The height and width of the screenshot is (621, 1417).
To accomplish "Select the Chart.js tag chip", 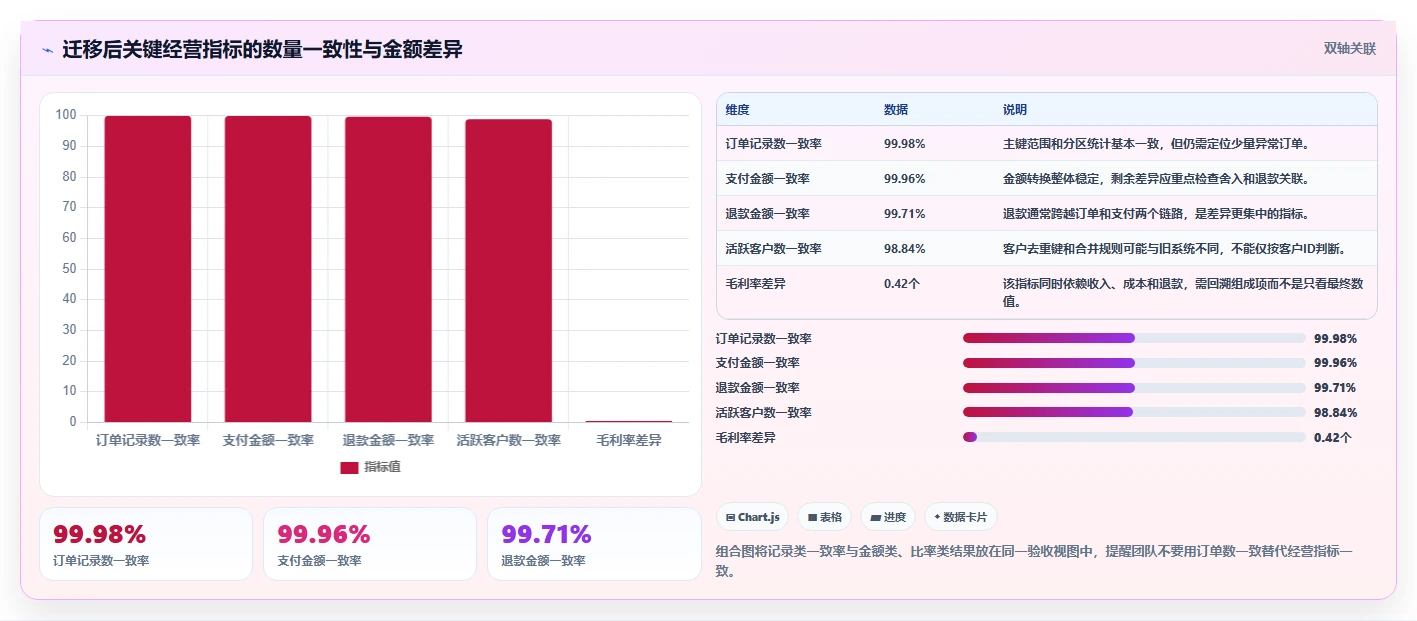I will (x=752, y=517).
